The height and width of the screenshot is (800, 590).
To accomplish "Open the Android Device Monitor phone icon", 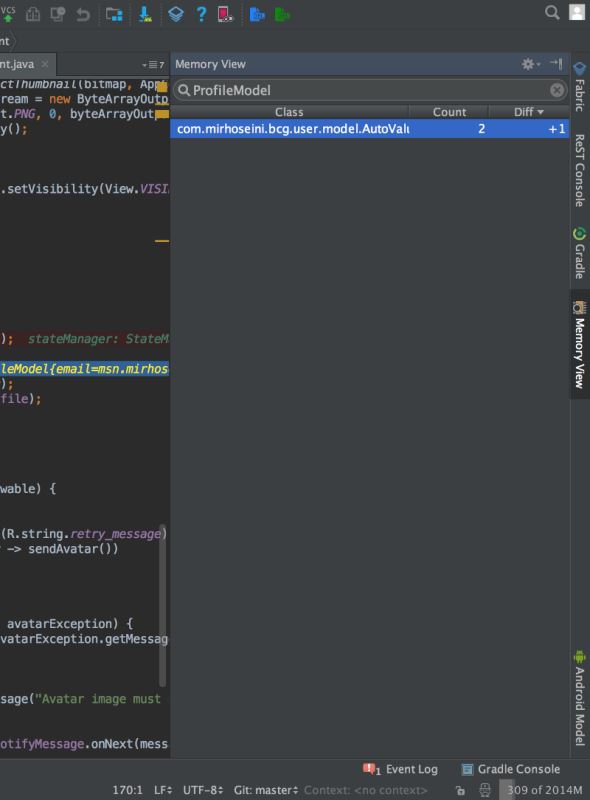I will tap(225, 14).
